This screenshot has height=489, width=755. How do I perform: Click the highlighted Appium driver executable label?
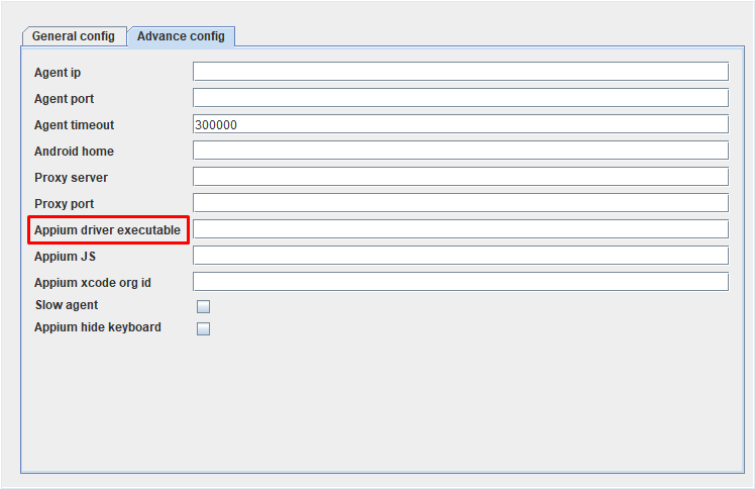(x=108, y=230)
